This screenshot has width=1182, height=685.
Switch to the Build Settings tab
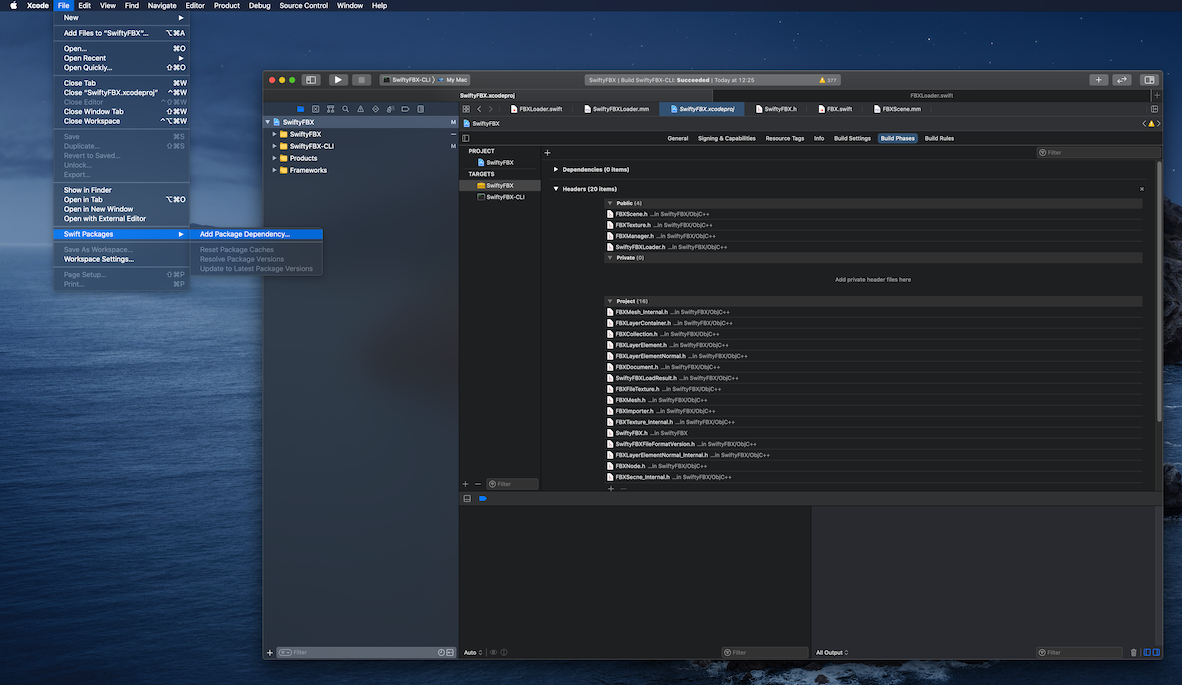pyautogui.click(x=852, y=139)
